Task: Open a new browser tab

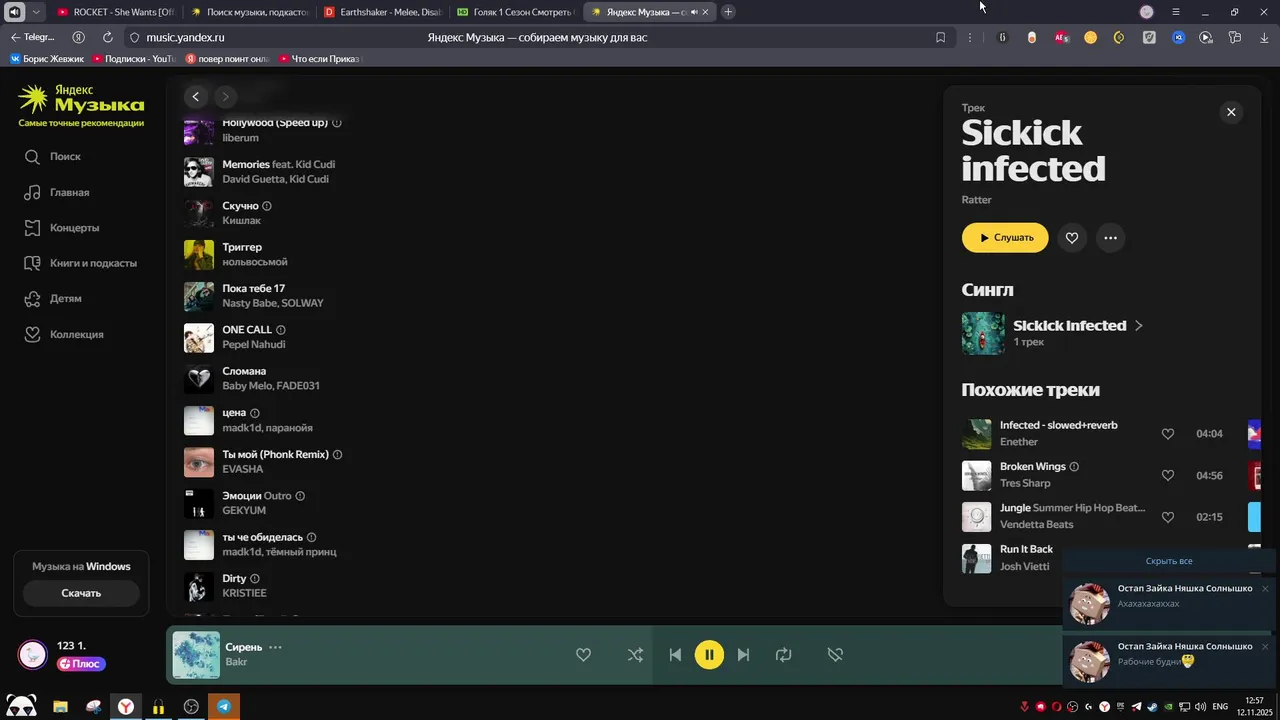Action: point(728,12)
